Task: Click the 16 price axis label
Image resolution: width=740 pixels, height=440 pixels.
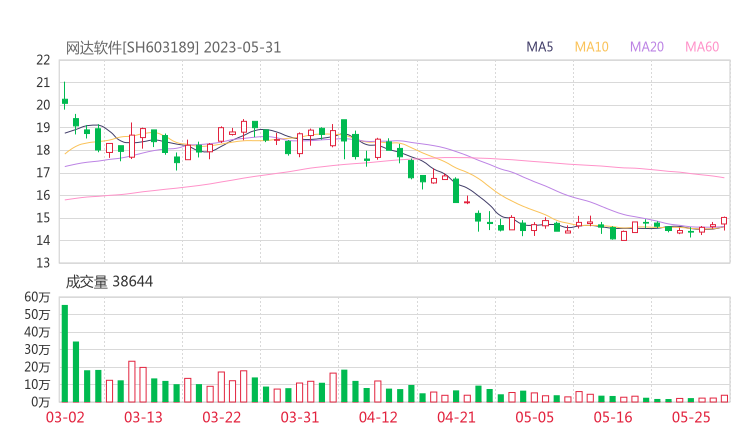Action: click(43, 195)
